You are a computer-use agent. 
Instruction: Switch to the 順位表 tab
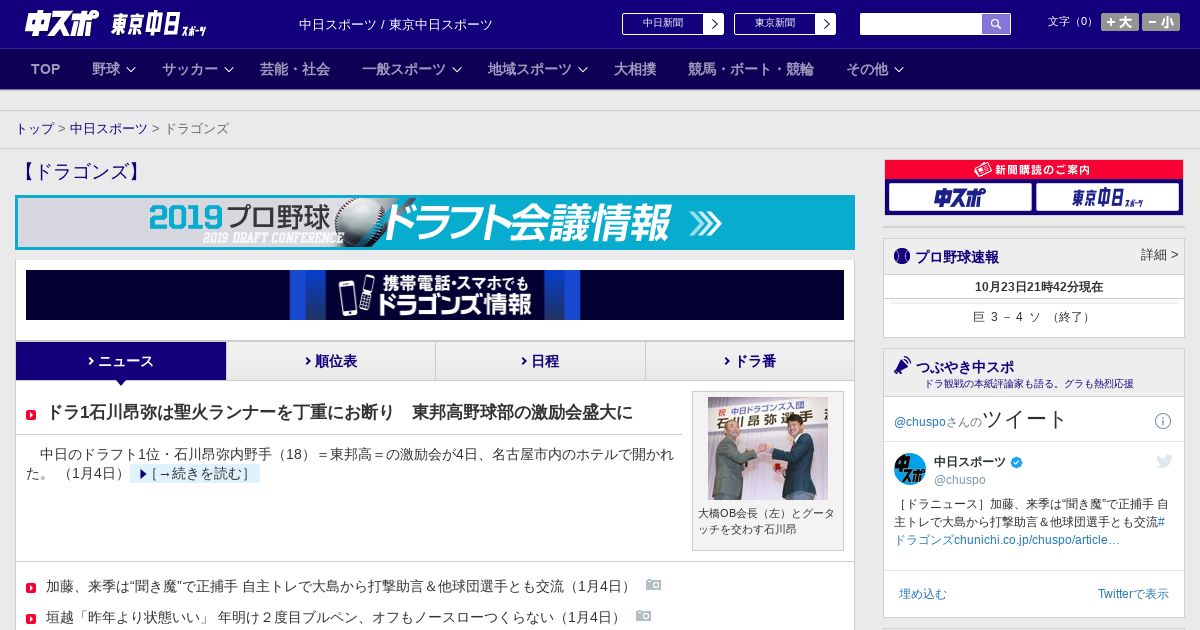coord(331,361)
